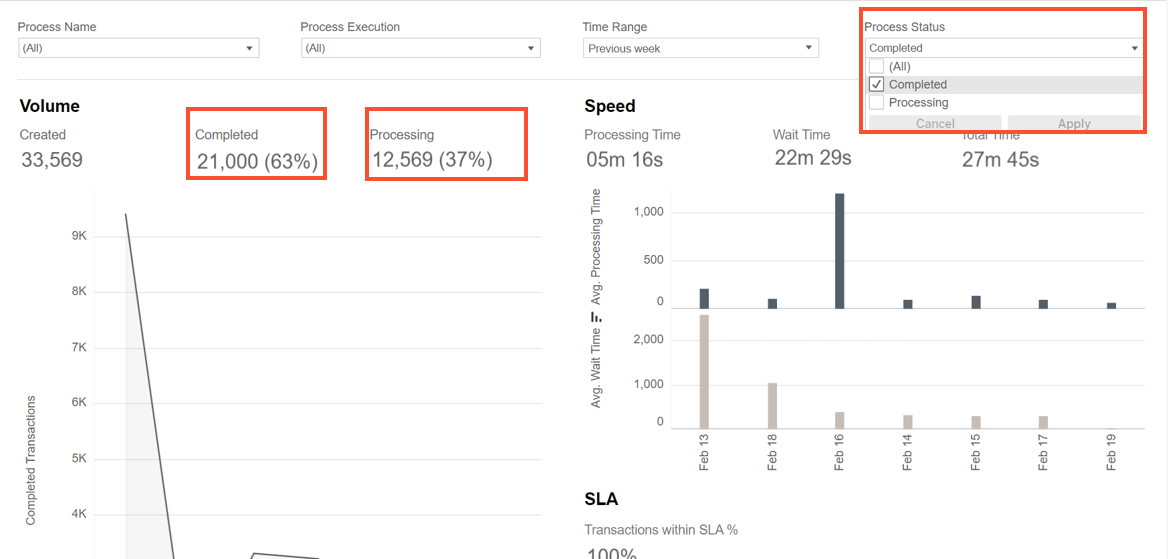The width and height of the screenshot is (1168, 559).
Task: Open the Process Name dropdown
Action: (139, 48)
